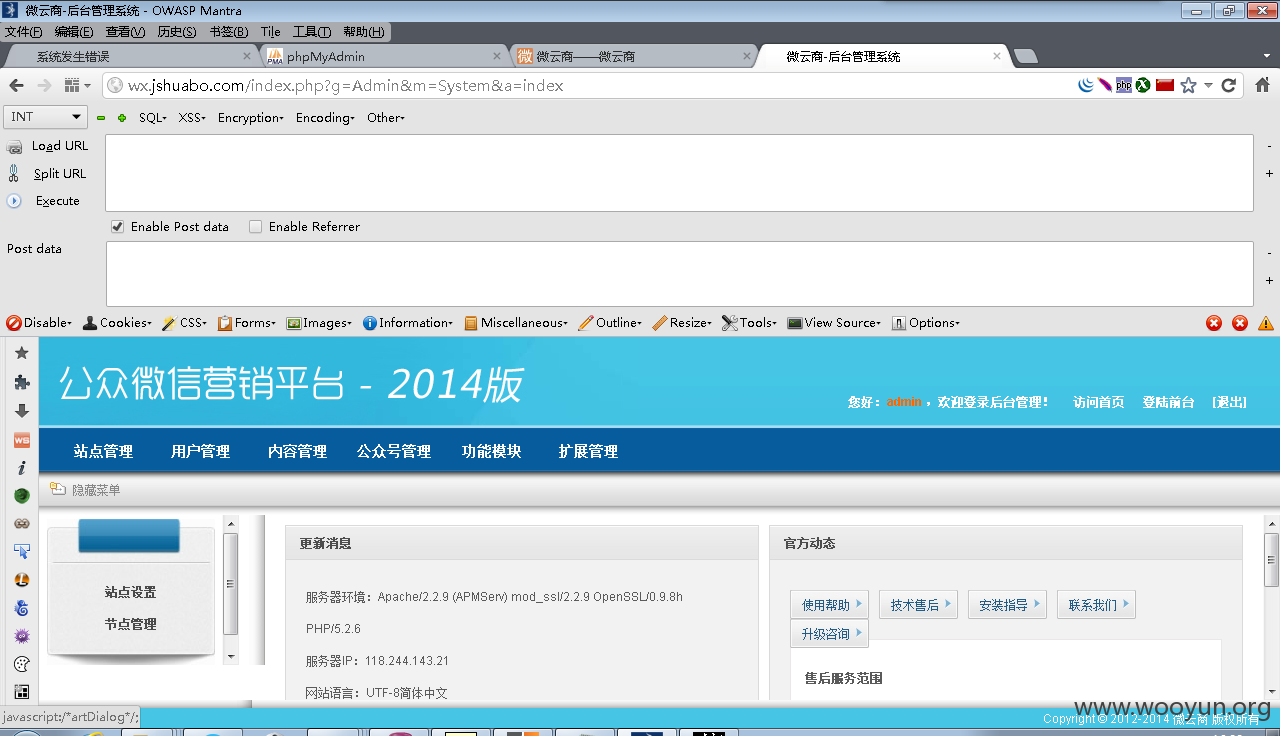This screenshot has width=1280, height=736.
Task: Switch to the phpMyAdmin tab
Action: coord(383,57)
